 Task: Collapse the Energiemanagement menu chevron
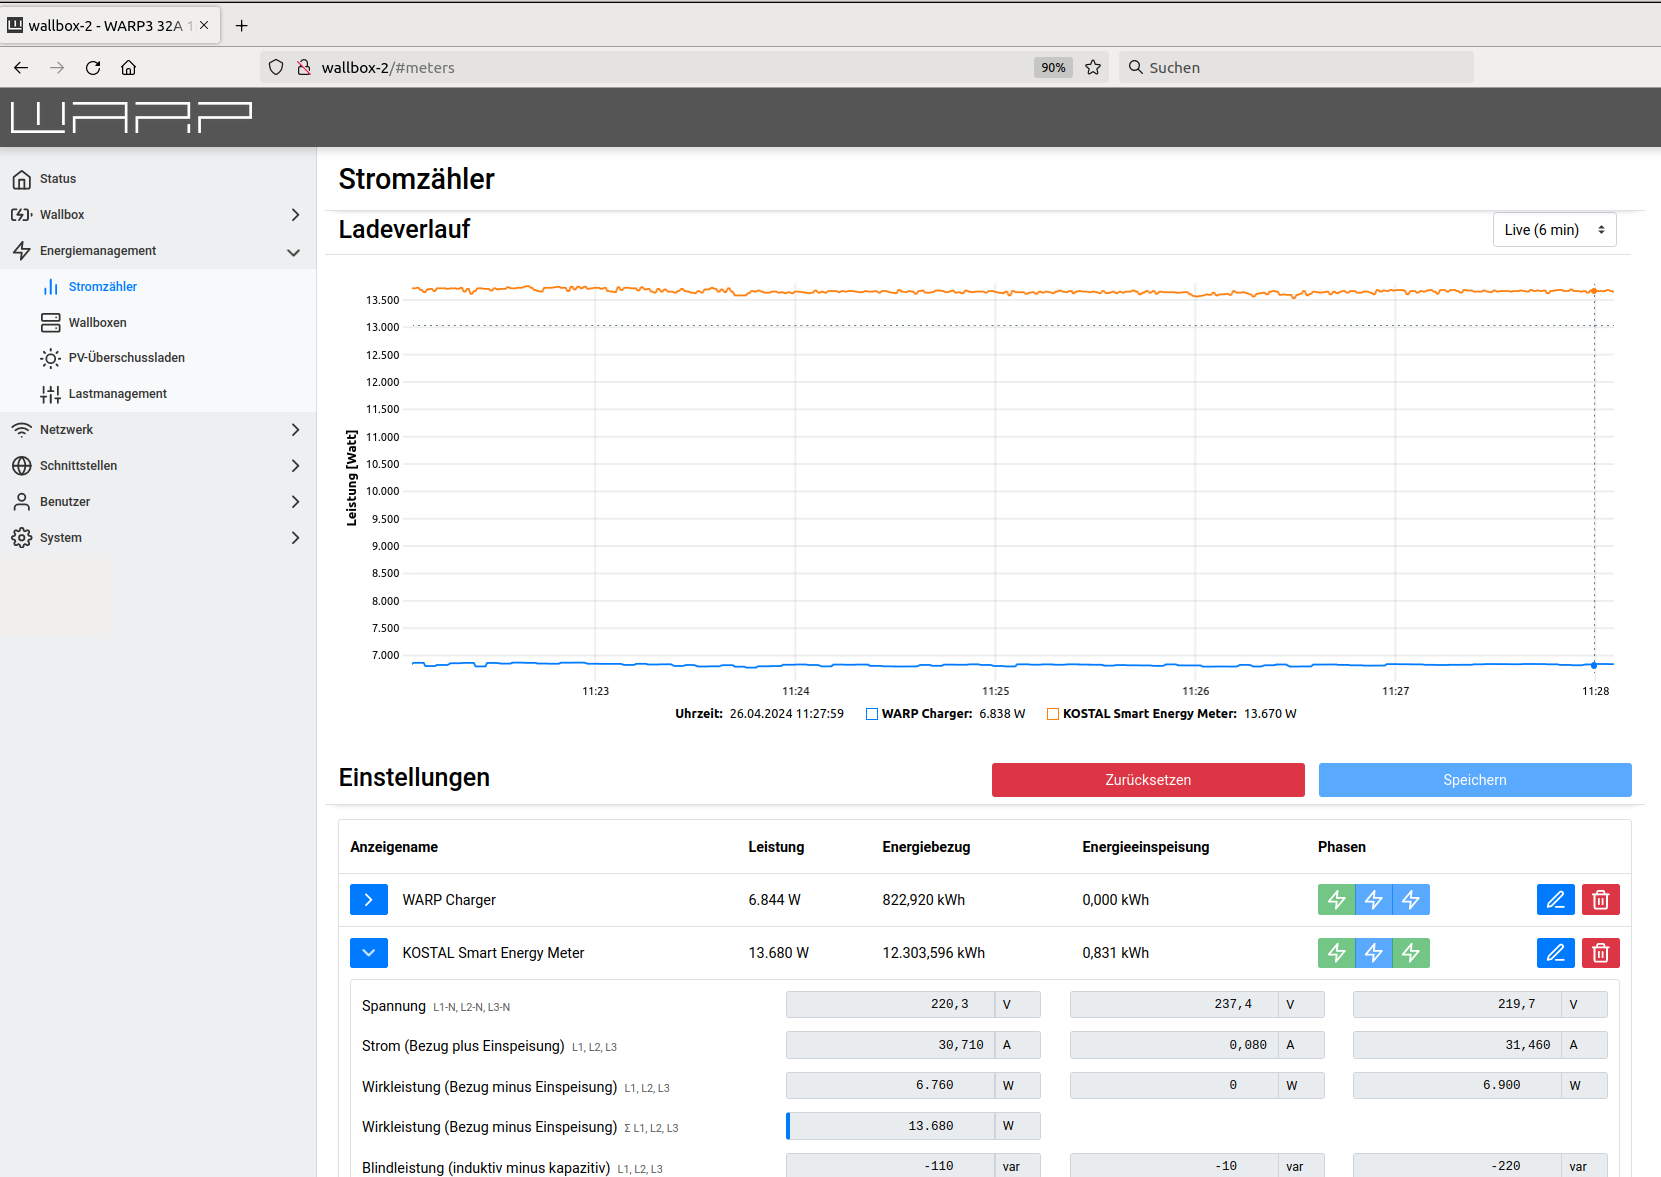[294, 252]
